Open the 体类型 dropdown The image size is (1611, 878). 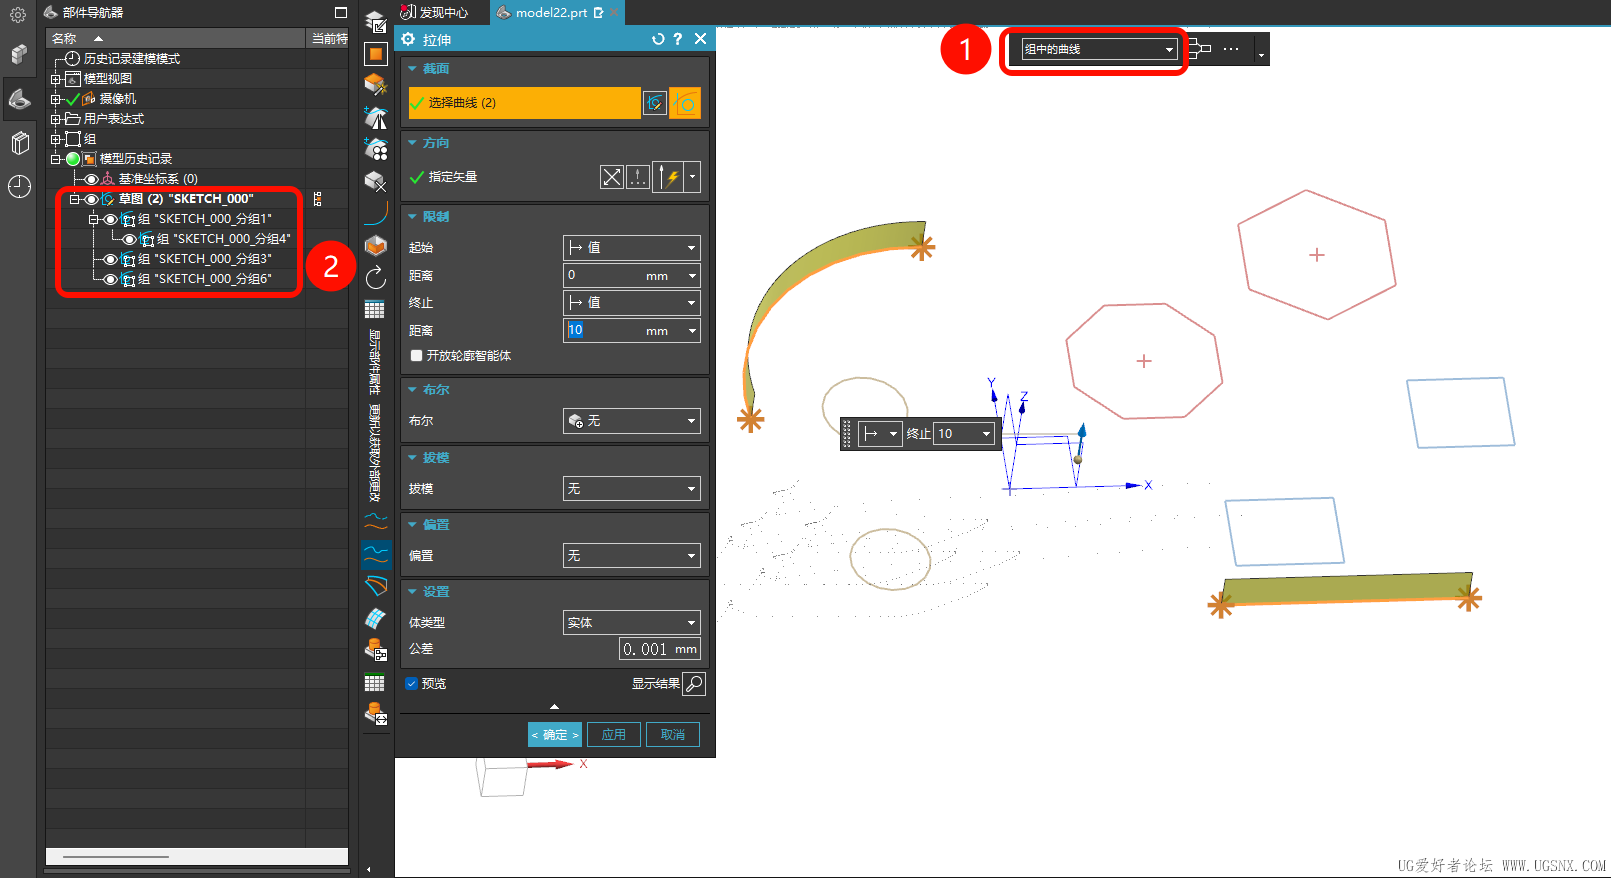point(632,623)
